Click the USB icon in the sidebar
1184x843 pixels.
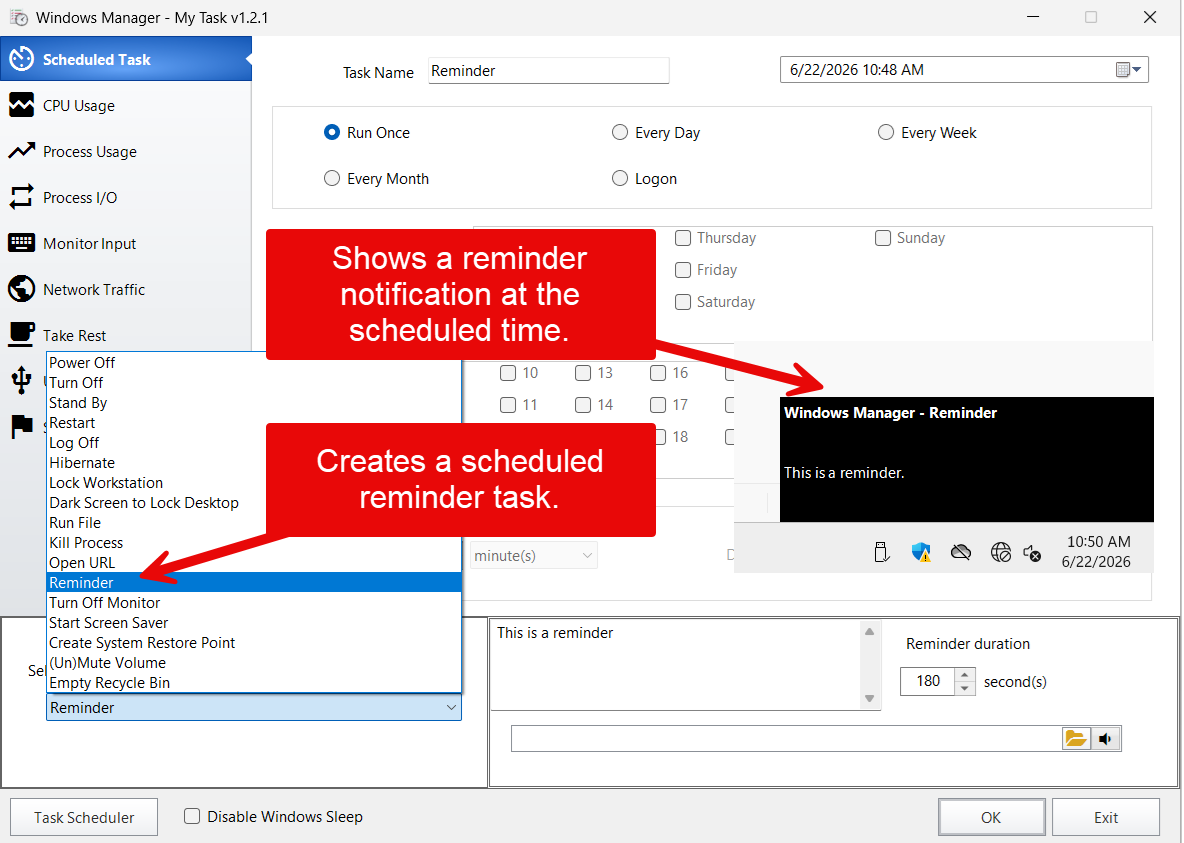pos(21,380)
